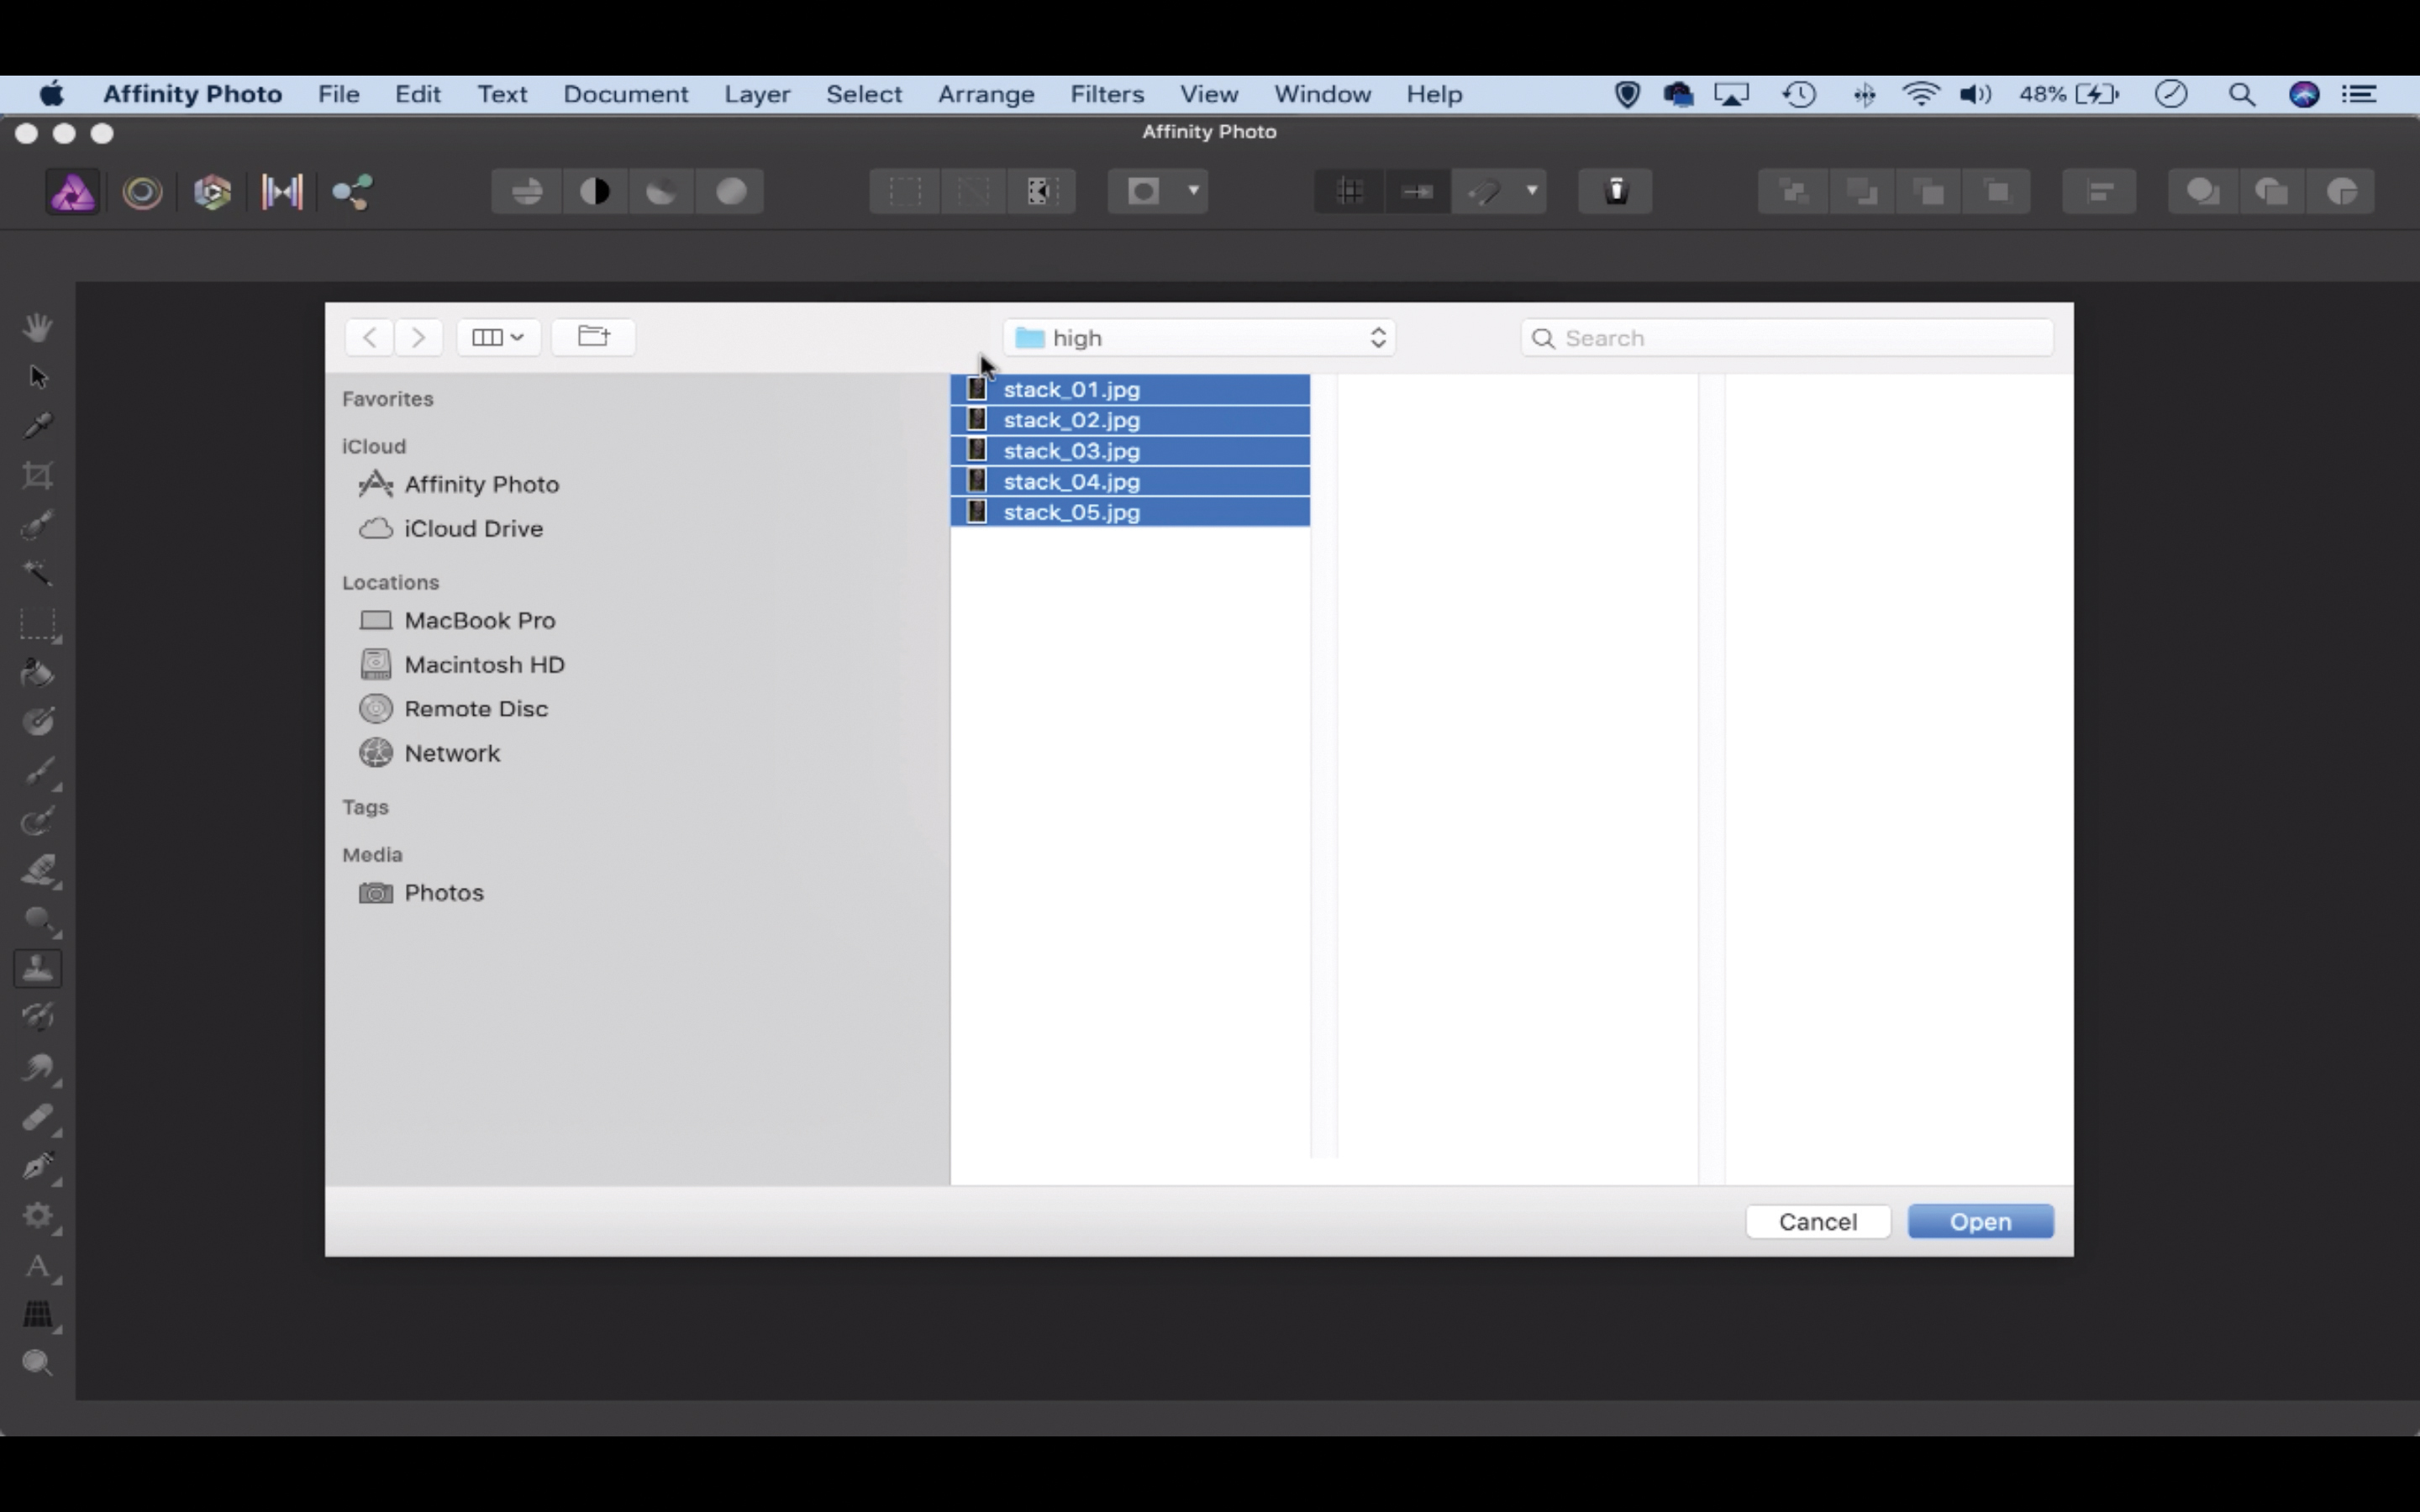Open the column view mode dropdown
Image resolution: width=2420 pixels, height=1512 pixels.
coord(498,337)
